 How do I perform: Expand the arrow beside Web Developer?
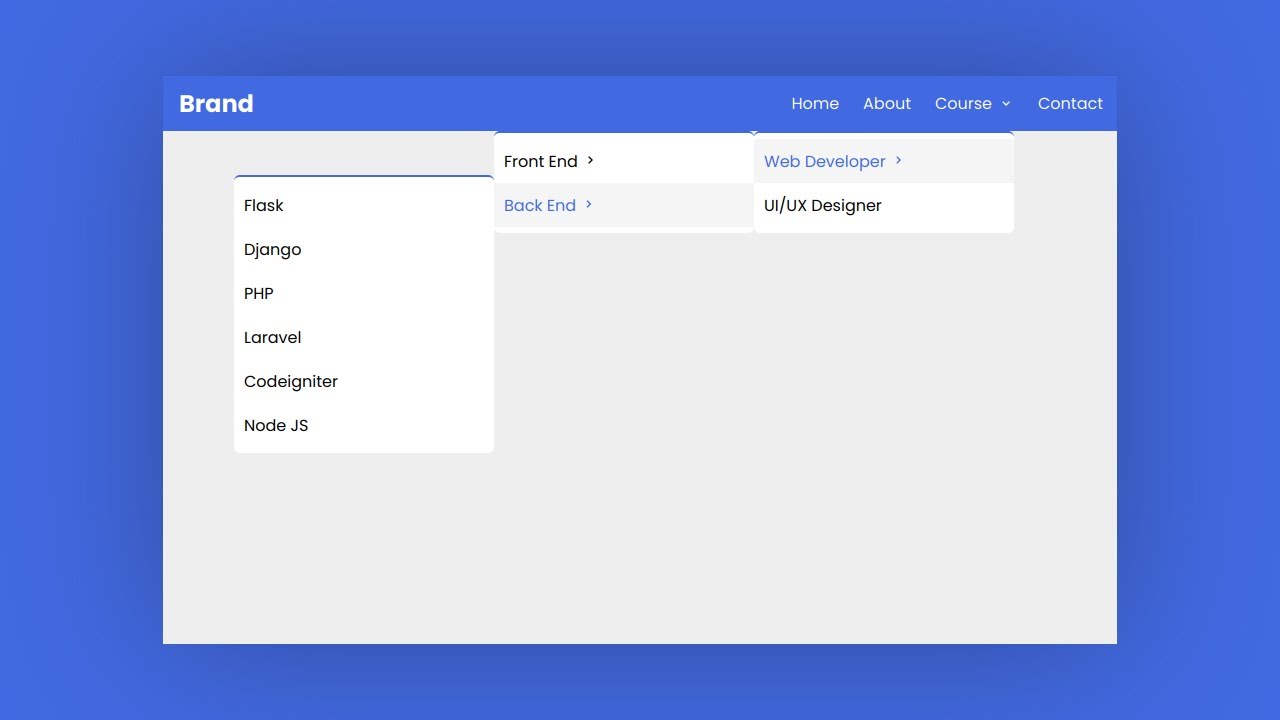click(899, 161)
